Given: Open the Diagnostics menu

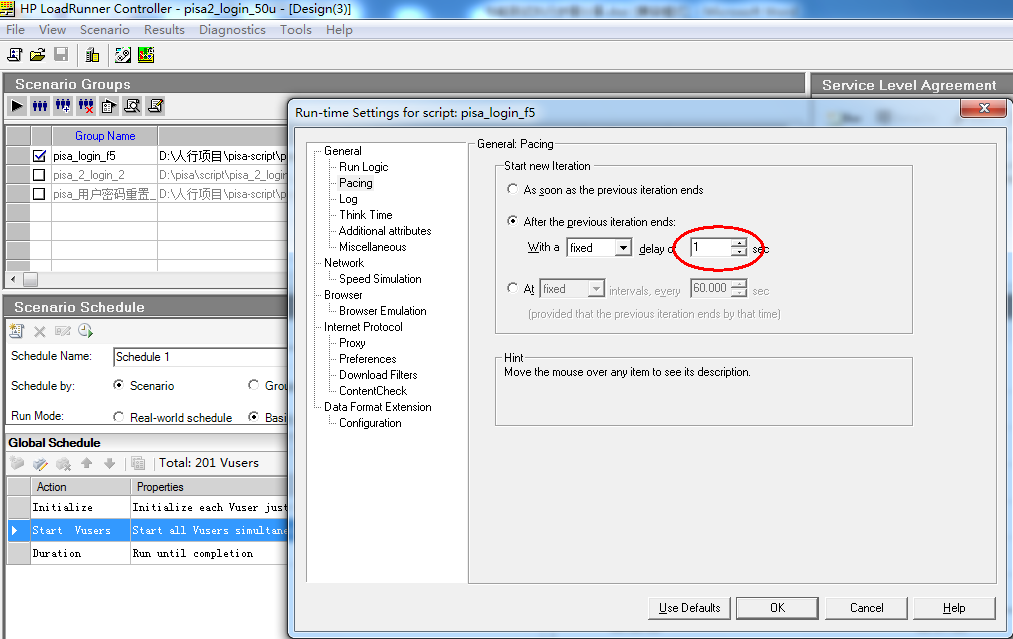Looking at the screenshot, I should [x=232, y=30].
